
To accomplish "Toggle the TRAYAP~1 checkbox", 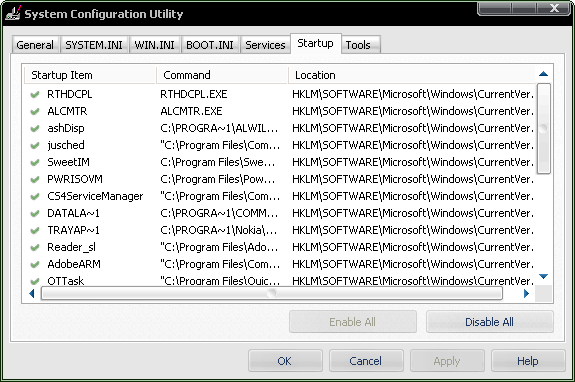I will coord(35,230).
